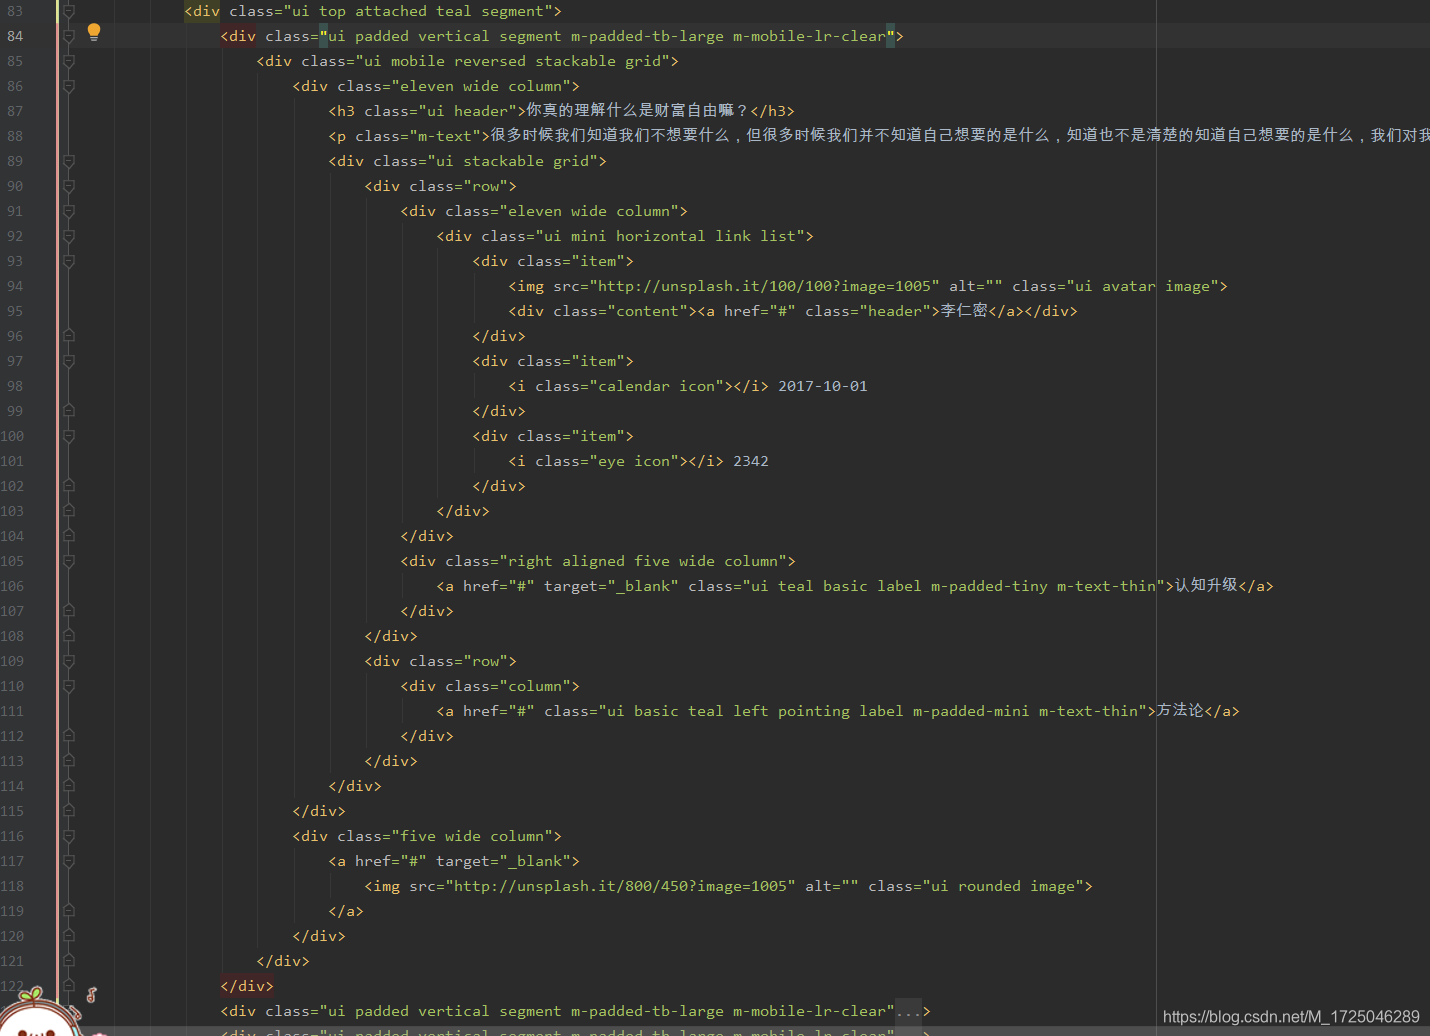Click the 'ui avatar image' class value on line 94

(x=1142, y=286)
